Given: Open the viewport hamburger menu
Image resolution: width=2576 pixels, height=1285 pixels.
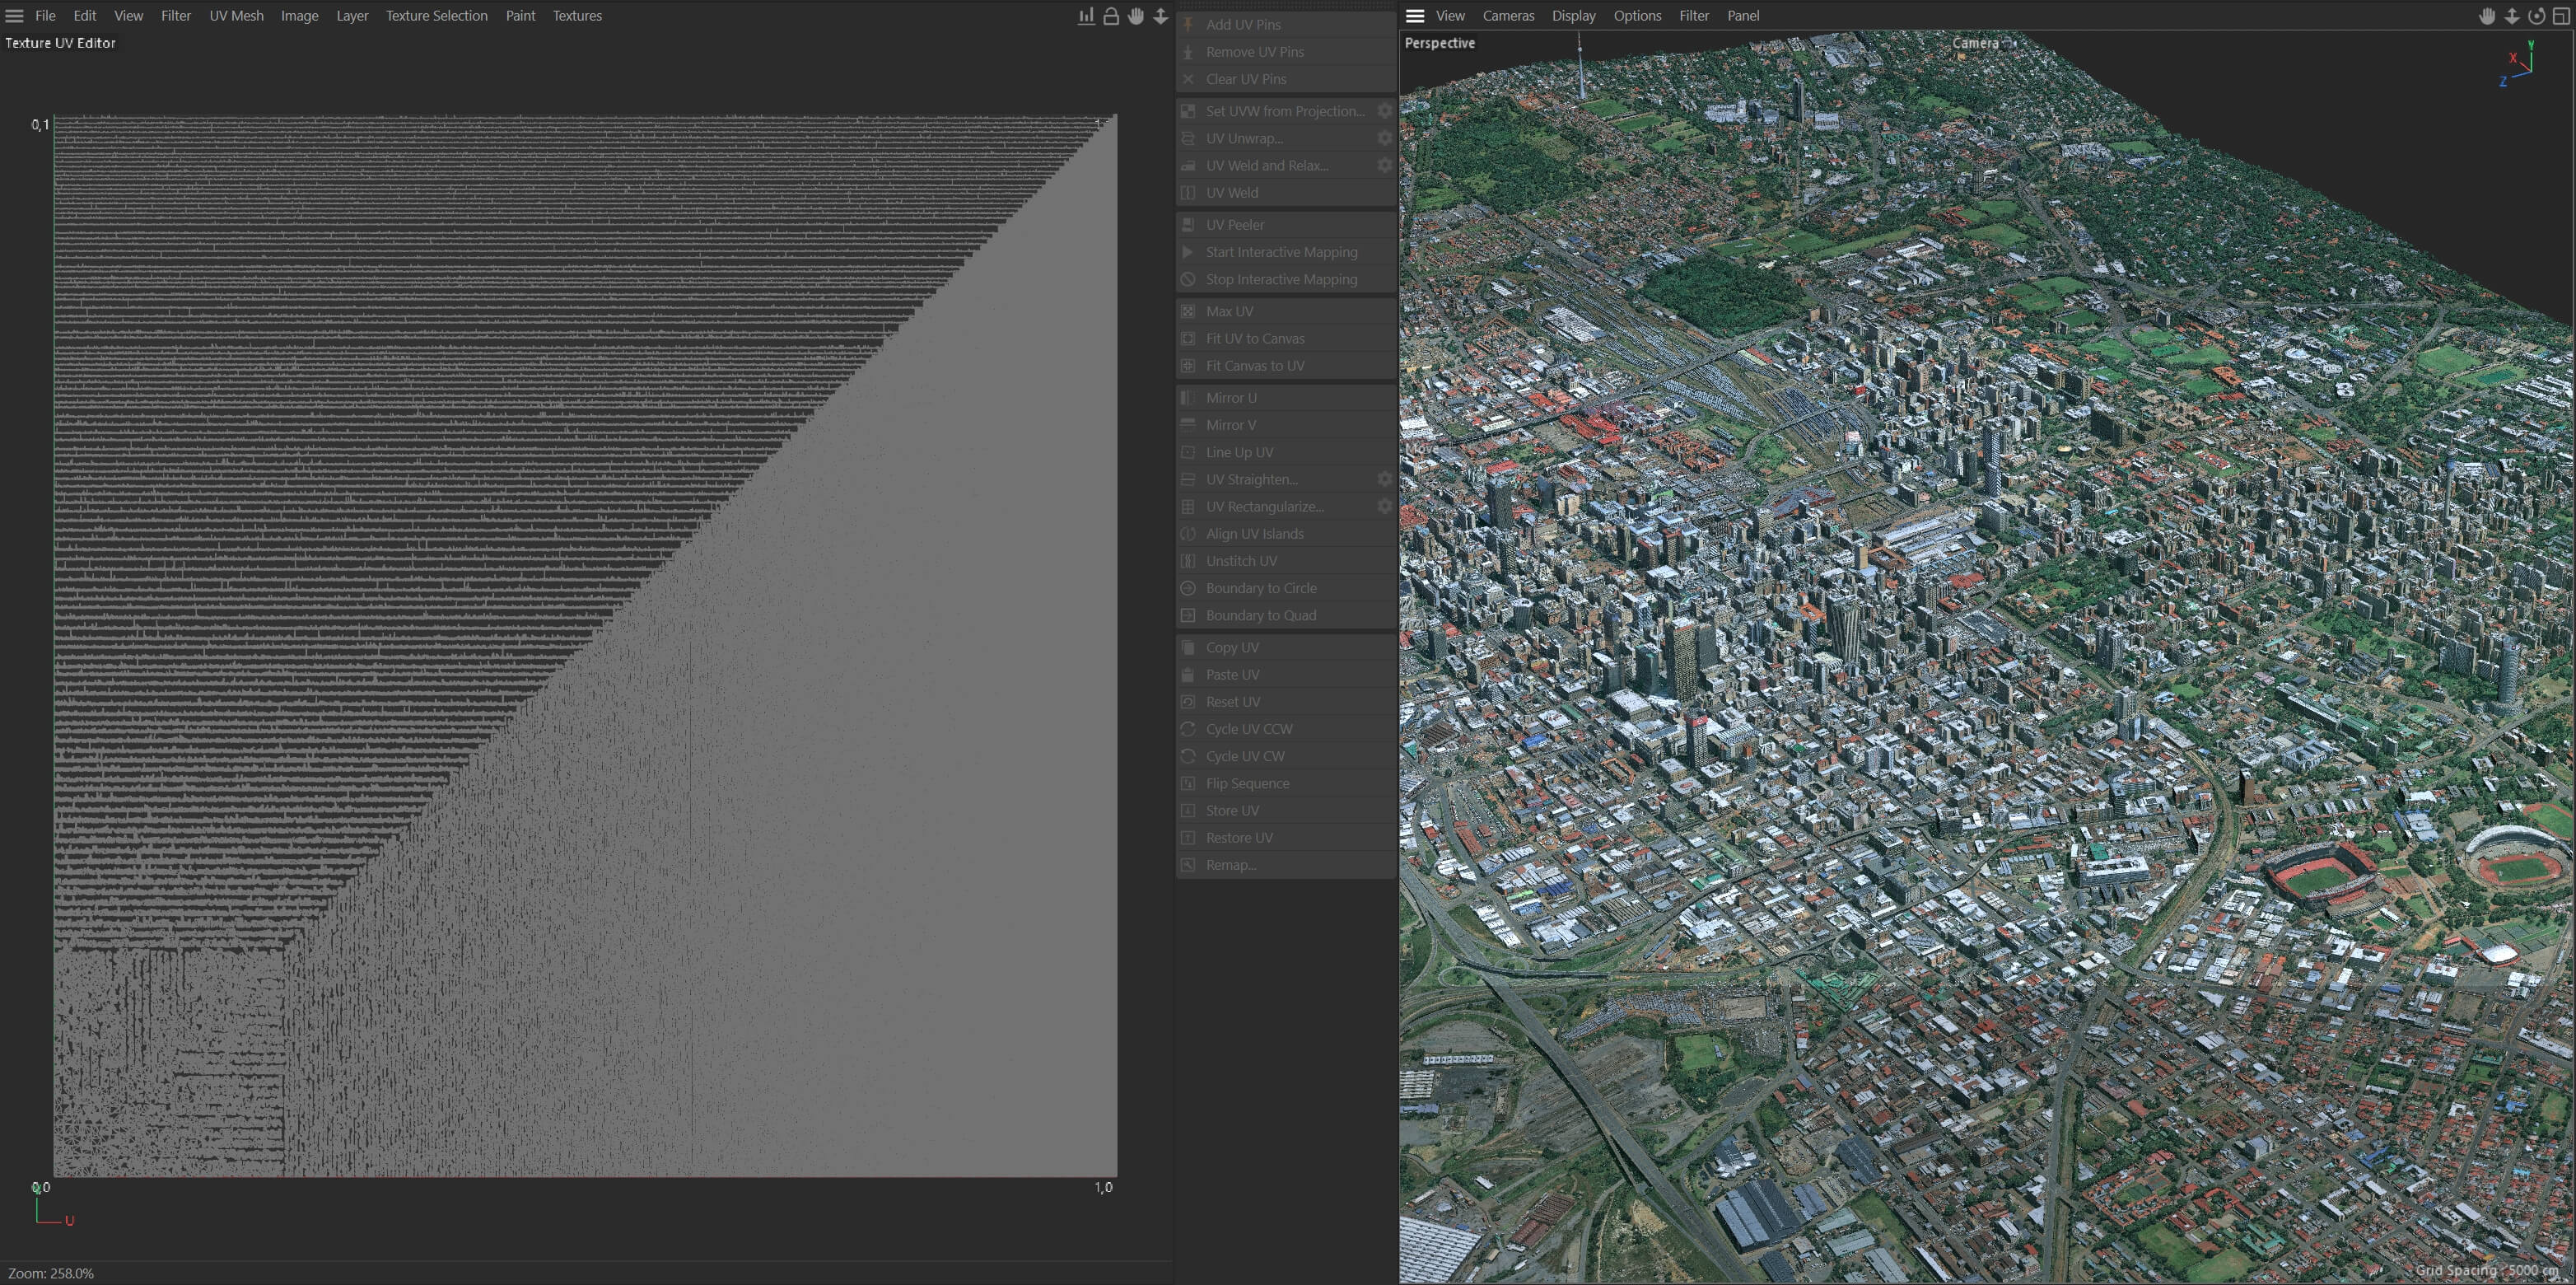Looking at the screenshot, I should pyautogui.click(x=1415, y=16).
